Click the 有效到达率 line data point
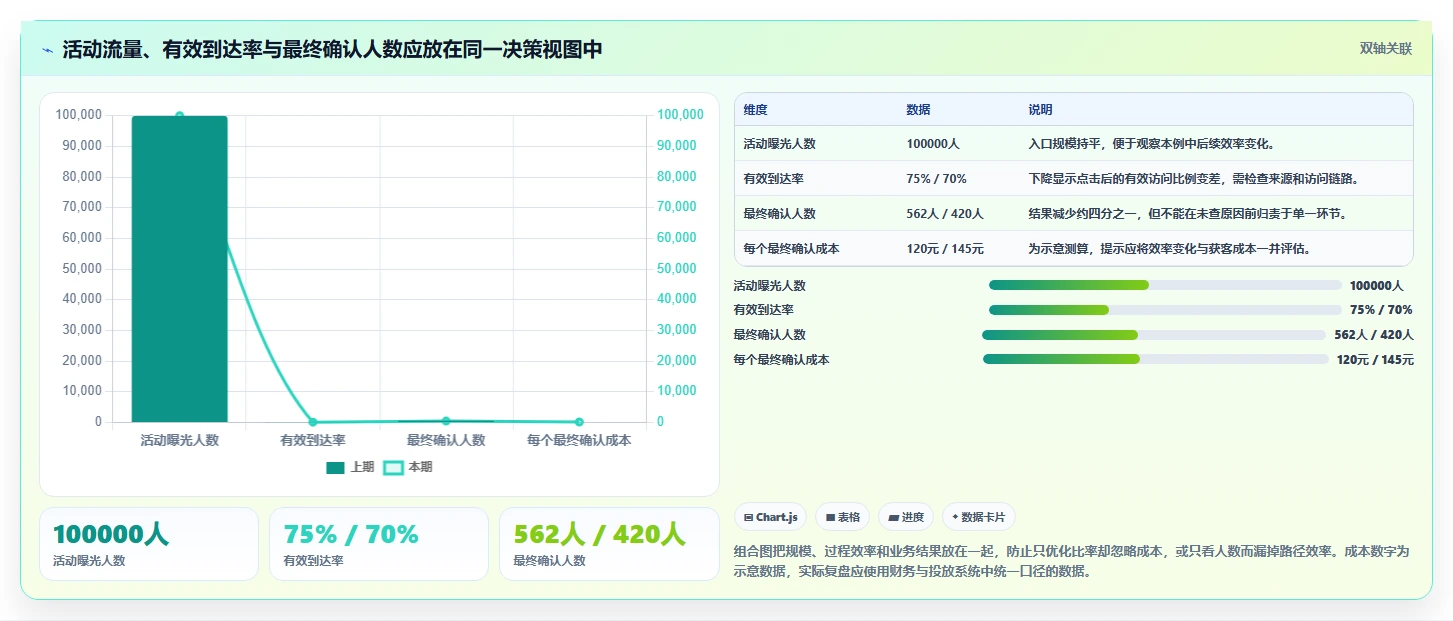 tap(313, 422)
